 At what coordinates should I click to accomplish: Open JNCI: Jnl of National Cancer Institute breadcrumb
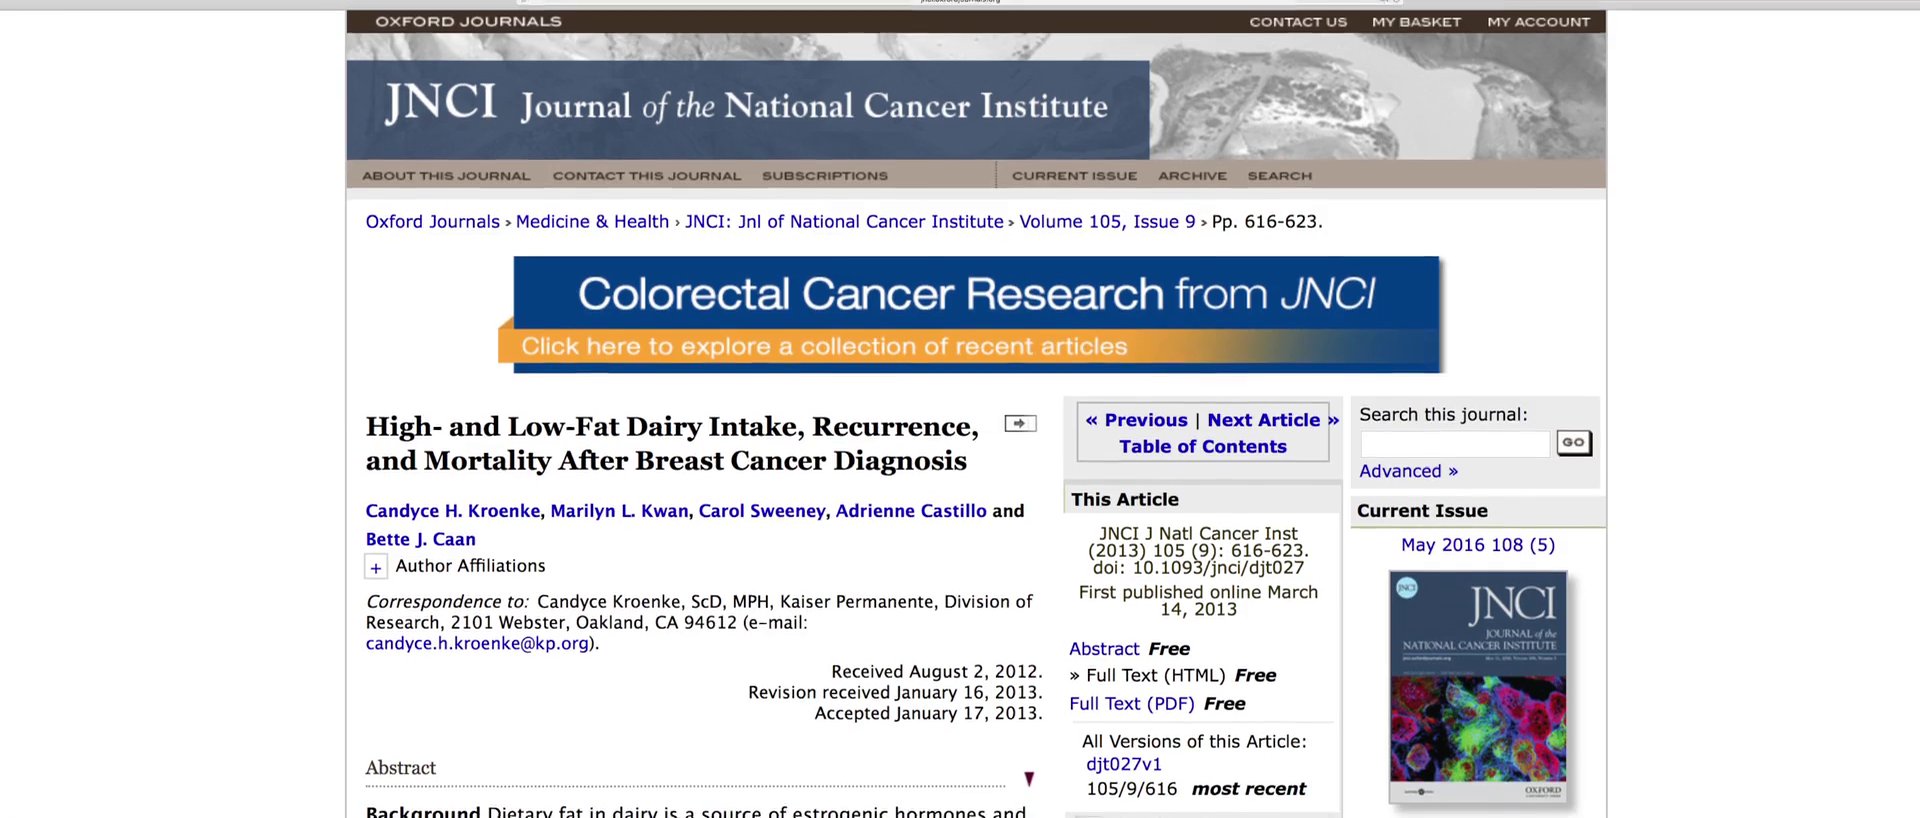tap(844, 222)
